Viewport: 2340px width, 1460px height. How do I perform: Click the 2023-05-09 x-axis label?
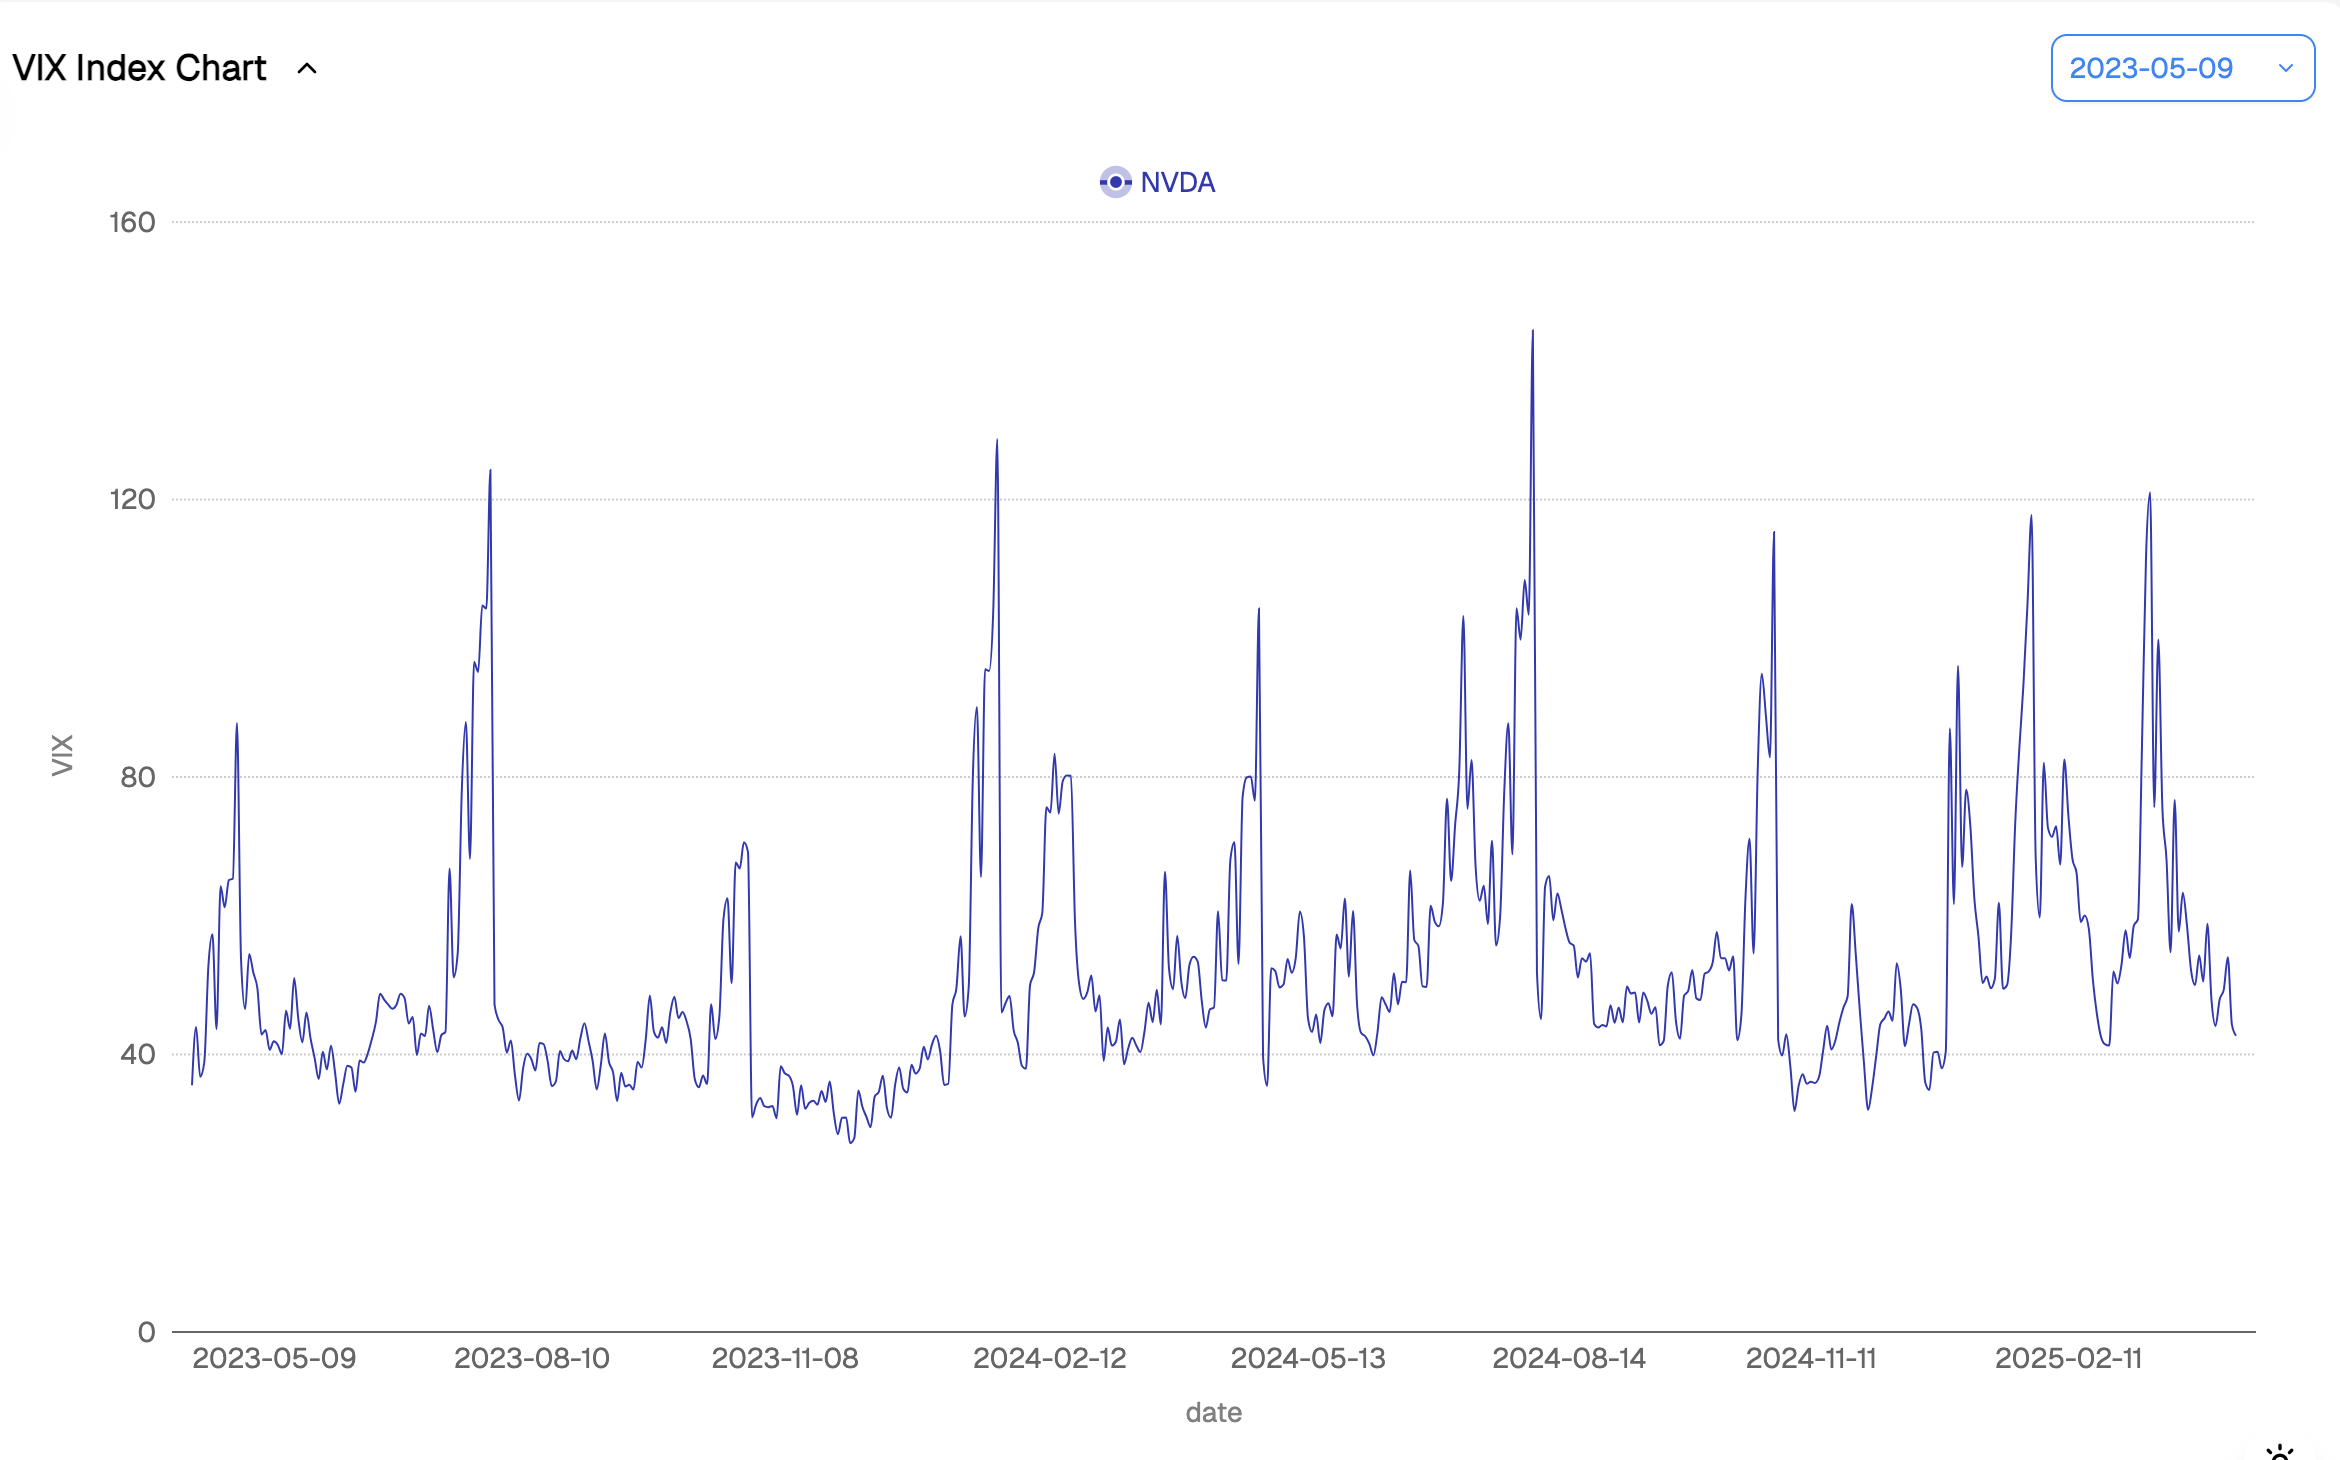point(274,1358)
